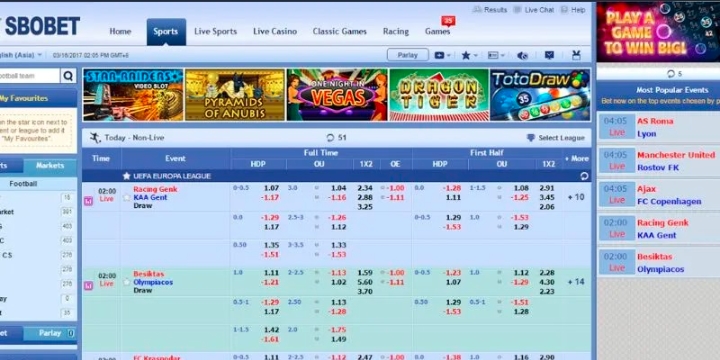The width and height of the screenshot is (720, 360).
Task: Click the football player icon beside Today
Action: click(x=95, y=138)
